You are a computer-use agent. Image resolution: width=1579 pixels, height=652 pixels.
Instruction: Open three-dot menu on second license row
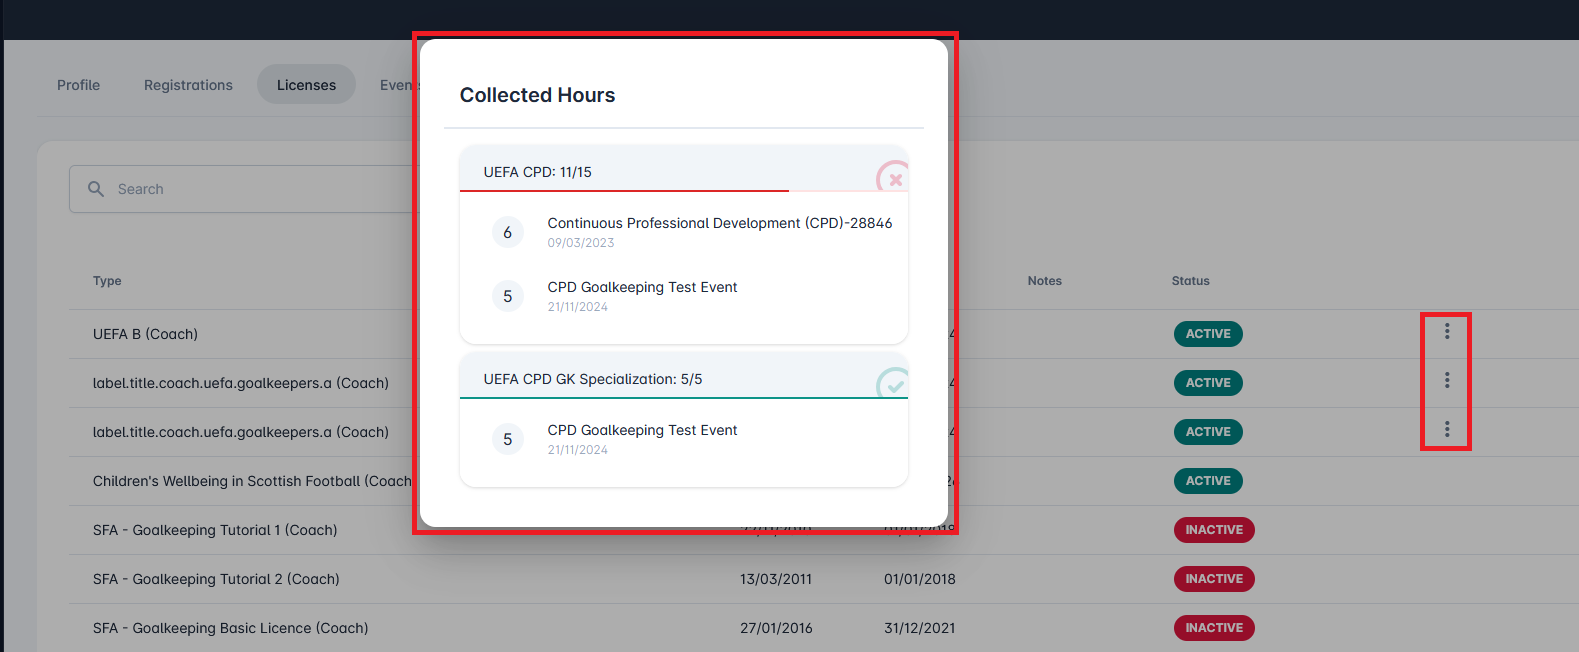pos(1446,381)
